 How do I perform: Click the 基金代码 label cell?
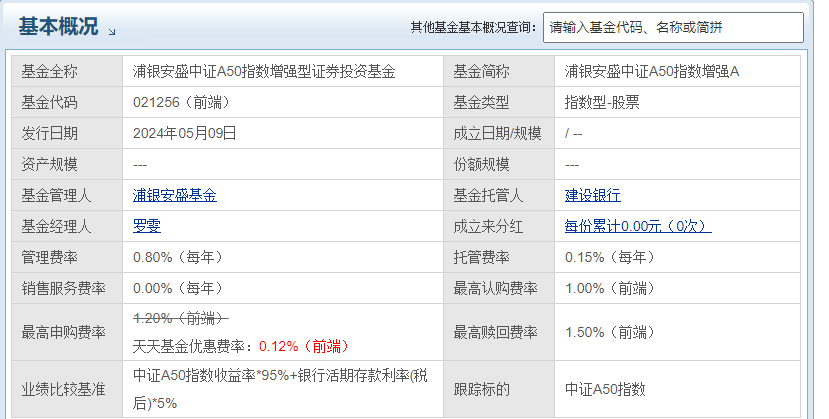point(67,103)
